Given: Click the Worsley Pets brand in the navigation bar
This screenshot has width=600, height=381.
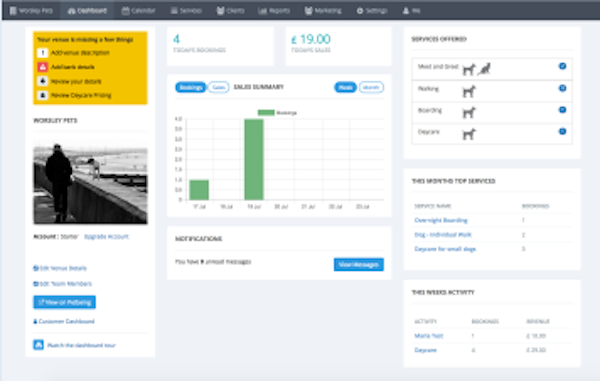Looking at the screenshot, I should click(31, 11).
